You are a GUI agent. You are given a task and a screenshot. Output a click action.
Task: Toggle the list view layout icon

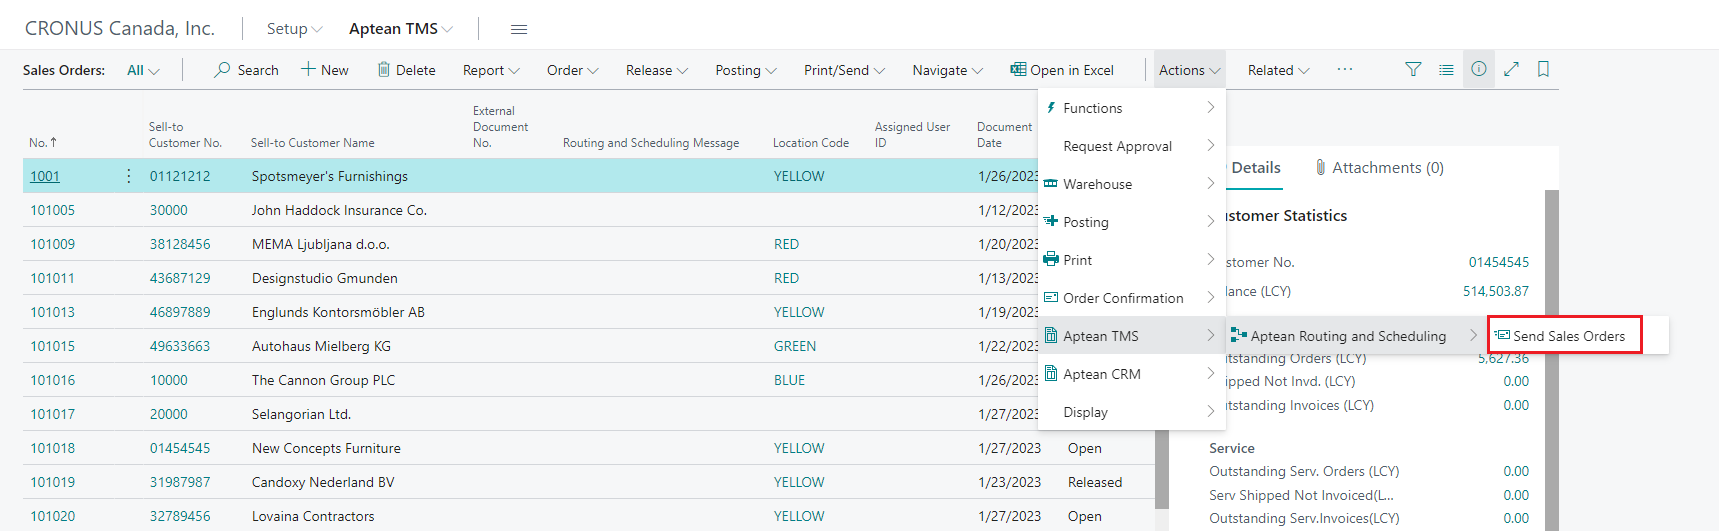pyautogui.click(x=1446, y=69)
